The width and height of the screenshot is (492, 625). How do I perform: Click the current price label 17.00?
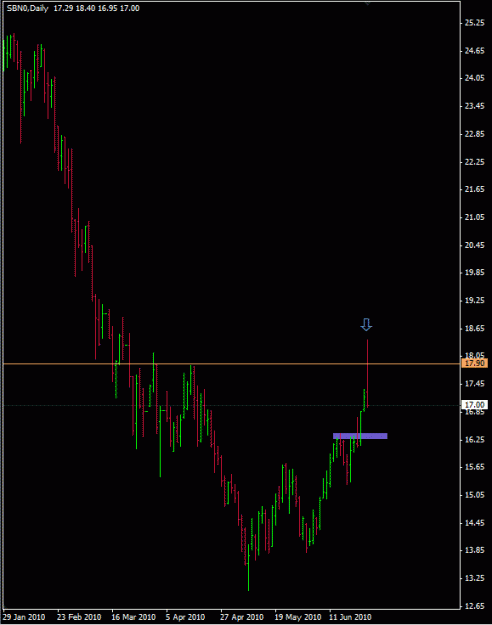pos(474,405)
